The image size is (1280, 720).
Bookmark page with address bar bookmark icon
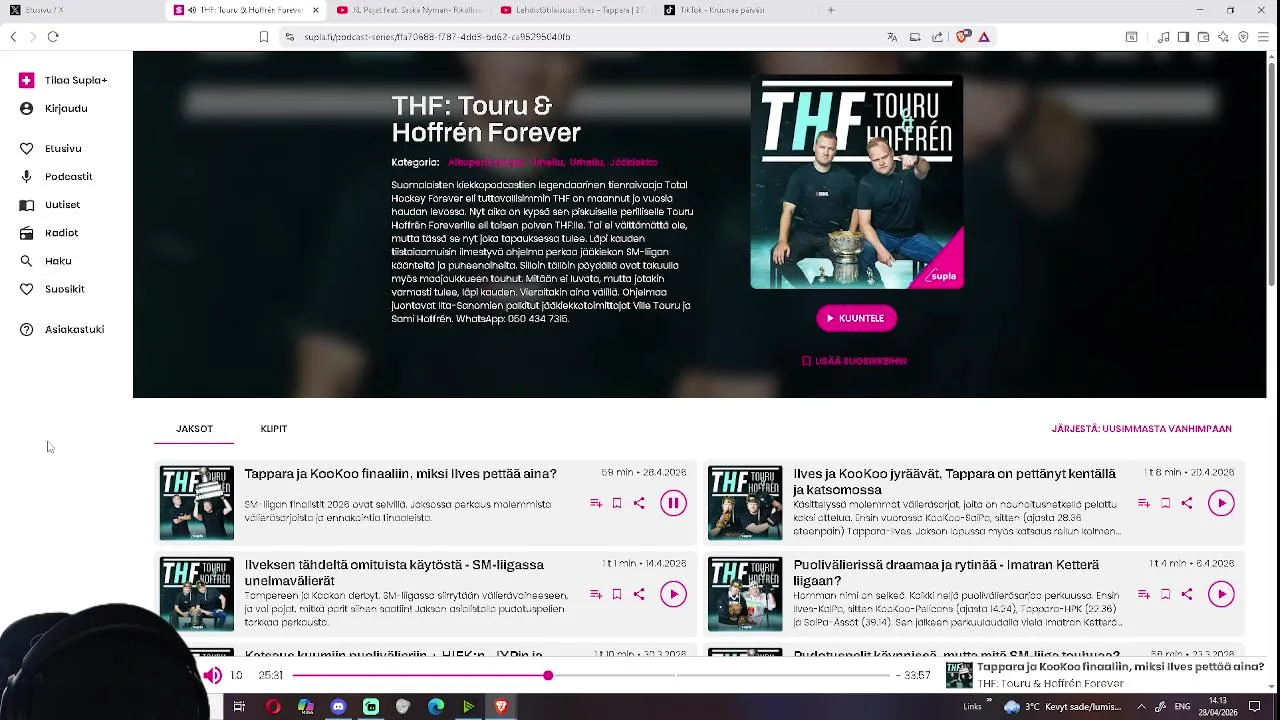tap(264, 37)
